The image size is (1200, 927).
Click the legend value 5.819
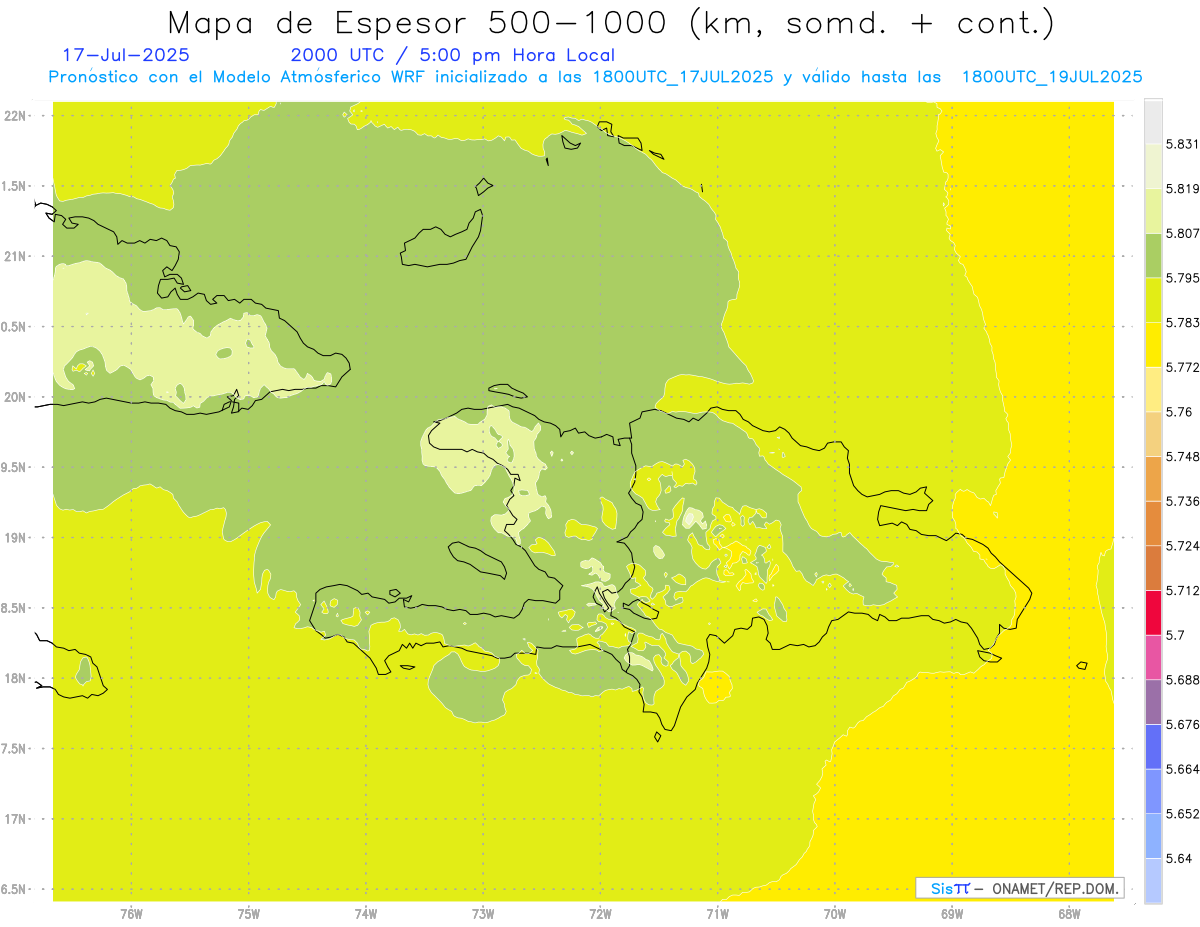coord(1183,188)
